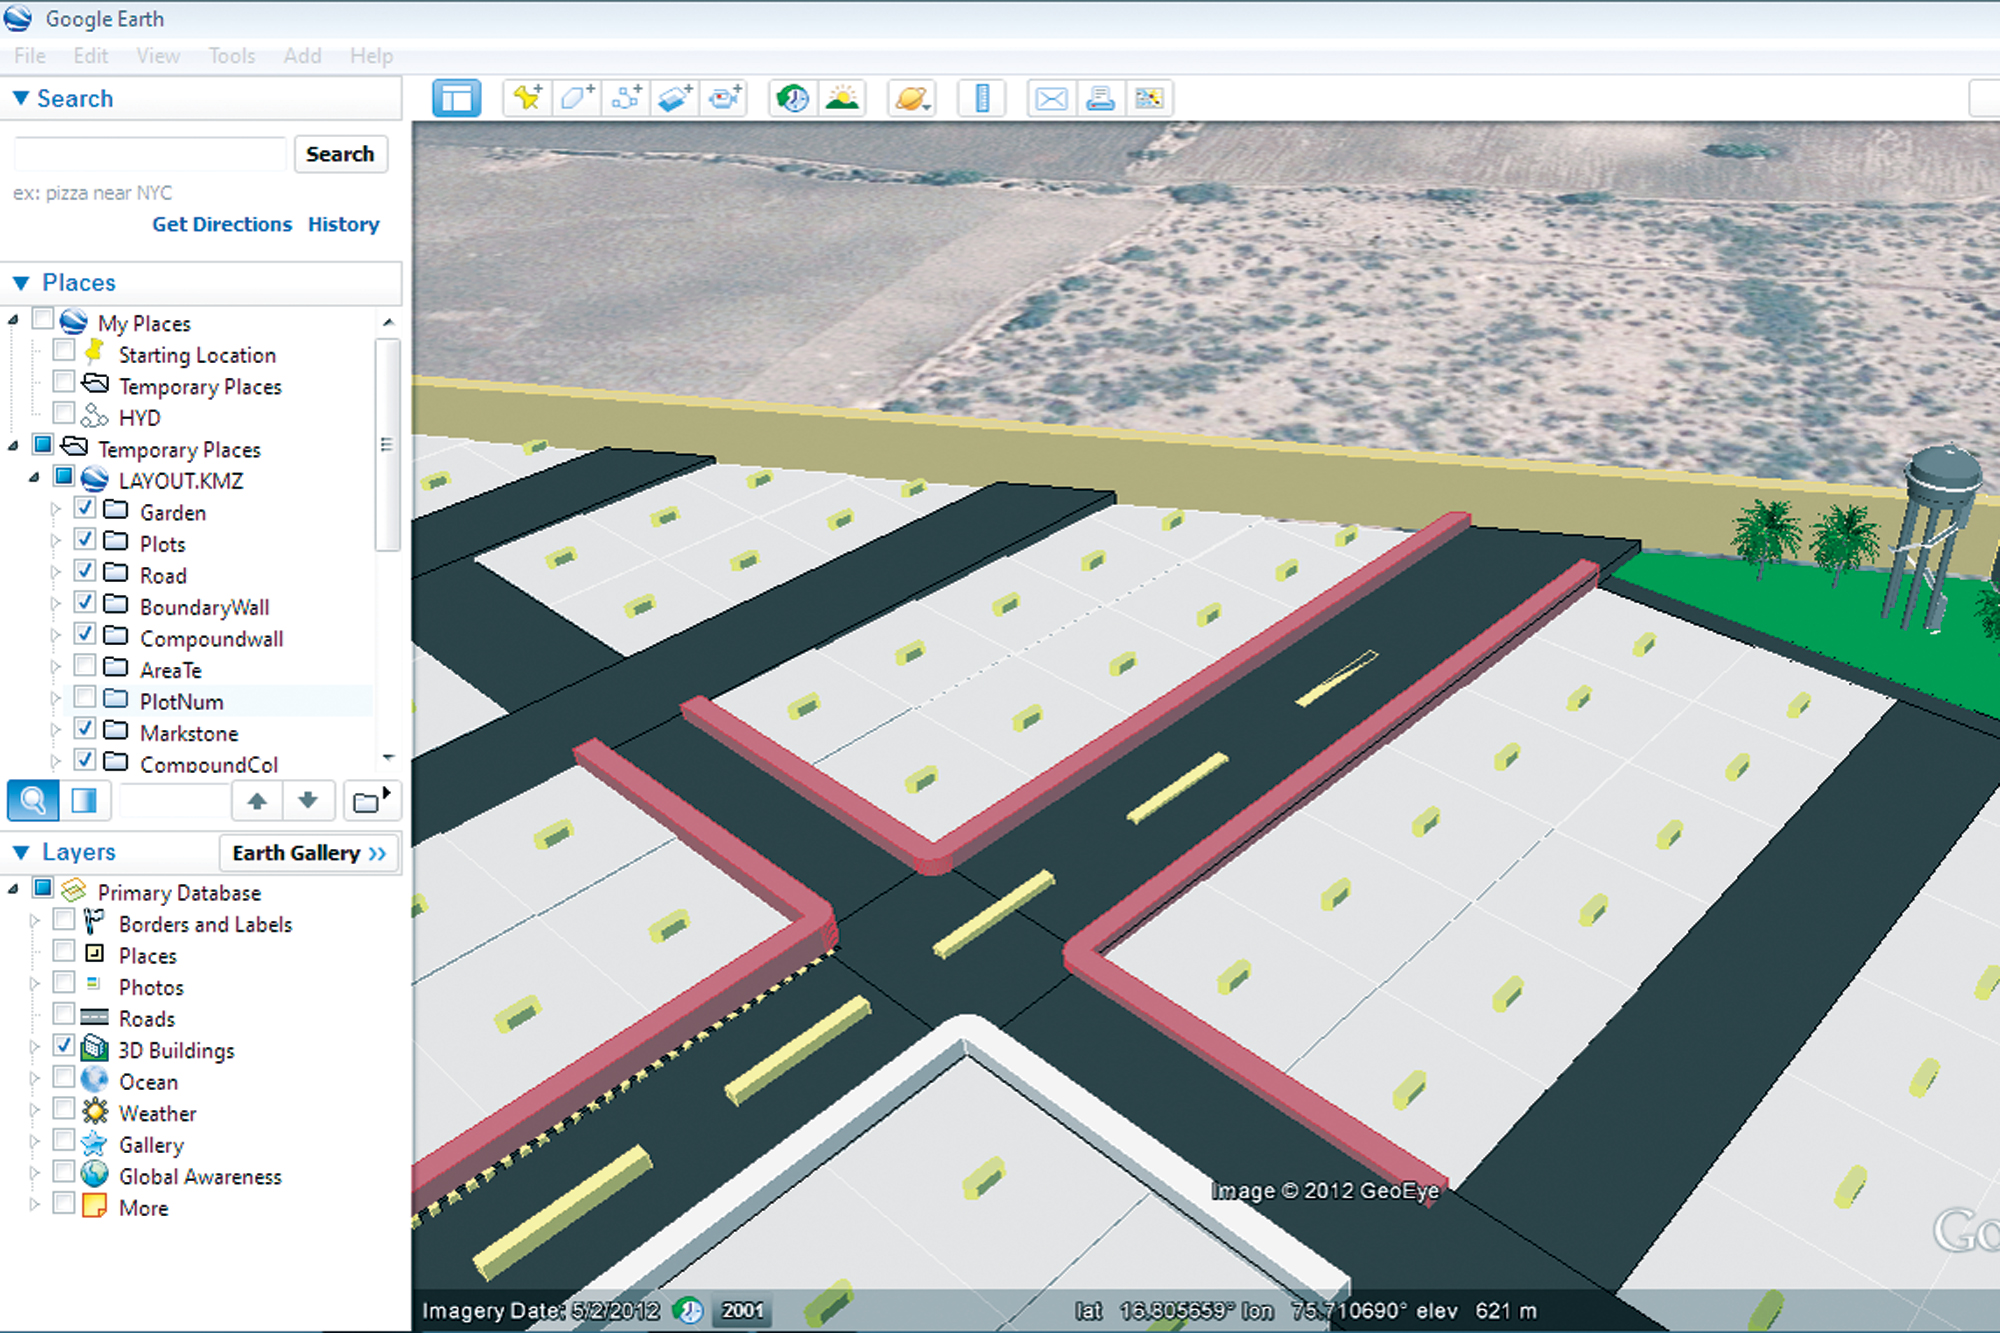
Task: Add an image overlay
Action: pyautogui.click(x=676, y=98)
